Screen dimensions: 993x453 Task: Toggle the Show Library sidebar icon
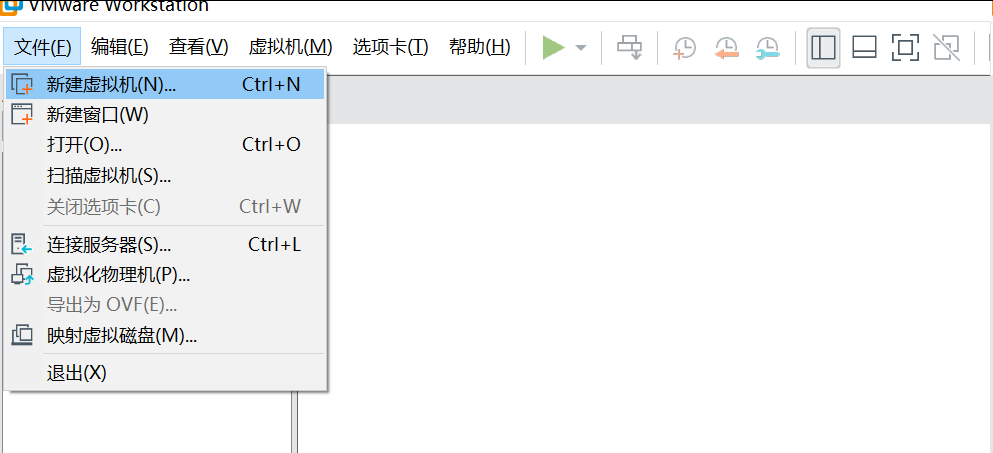tap(823, 48)
